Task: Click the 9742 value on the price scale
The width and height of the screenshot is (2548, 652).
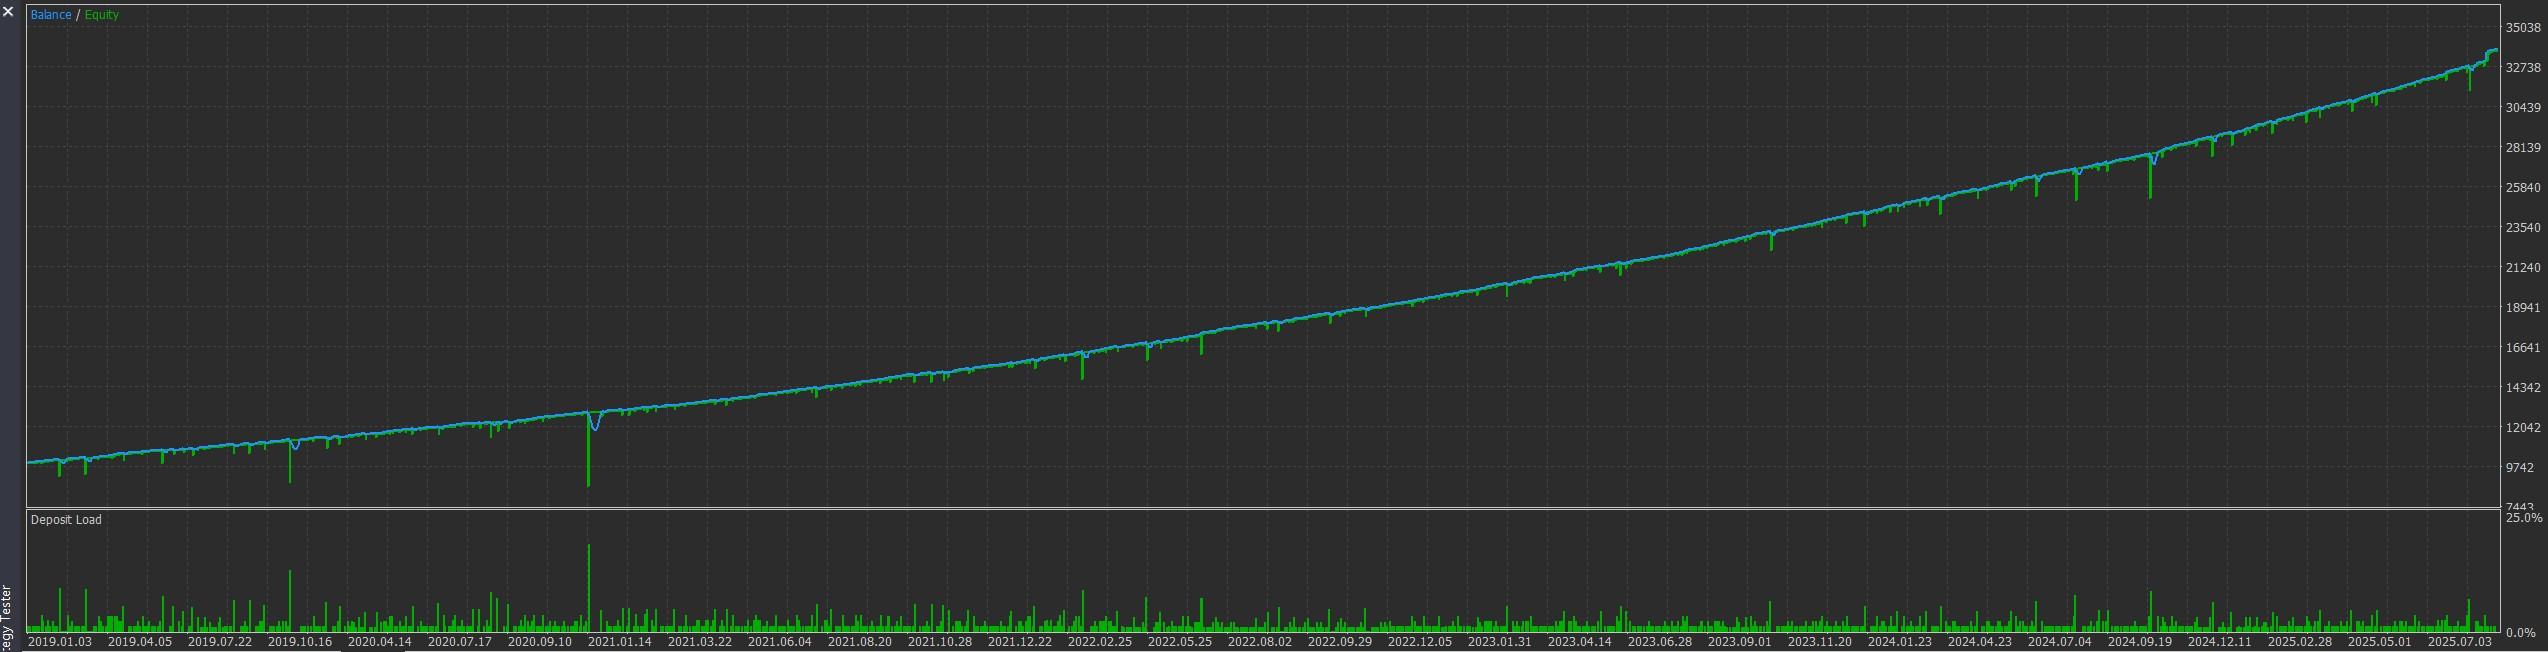Action: (x=2520, y=468)
